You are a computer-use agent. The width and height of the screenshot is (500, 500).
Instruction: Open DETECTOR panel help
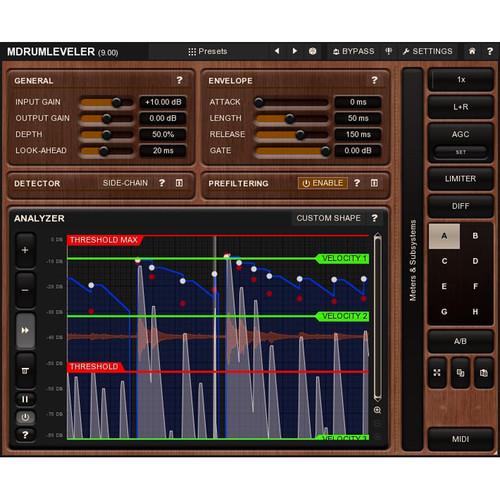162,183
